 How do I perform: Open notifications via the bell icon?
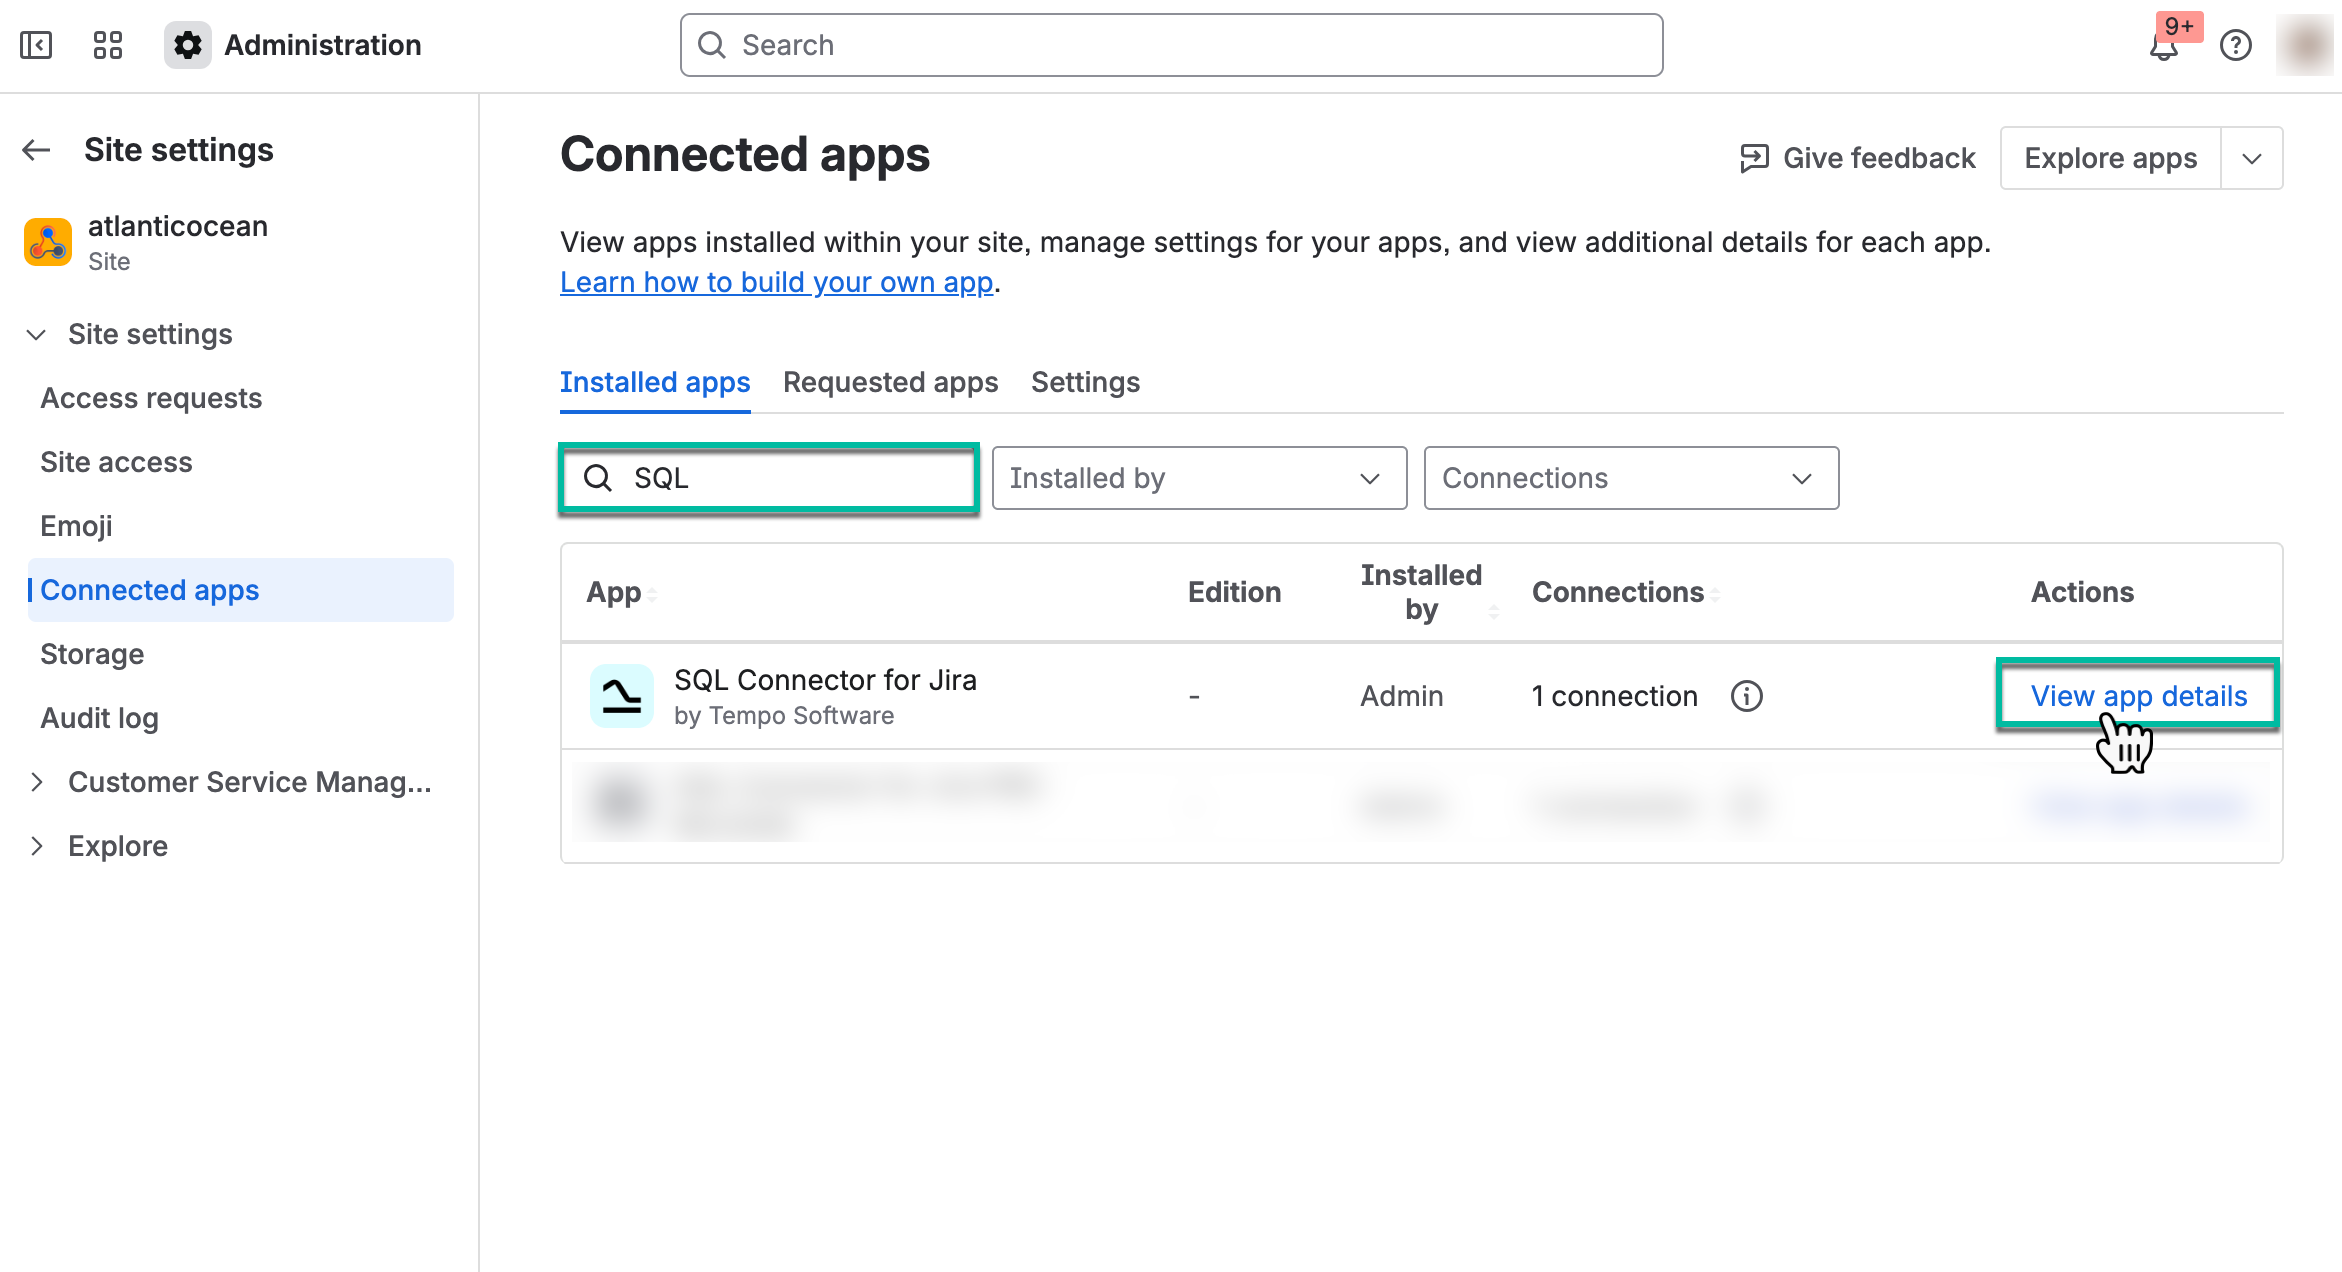tap(2163, 45)
